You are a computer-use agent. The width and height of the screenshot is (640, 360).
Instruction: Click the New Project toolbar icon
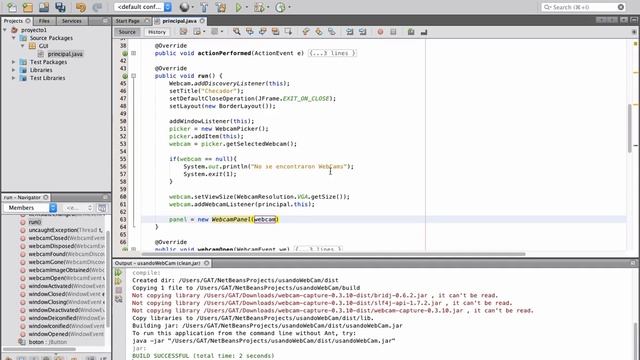click(28, 7)
